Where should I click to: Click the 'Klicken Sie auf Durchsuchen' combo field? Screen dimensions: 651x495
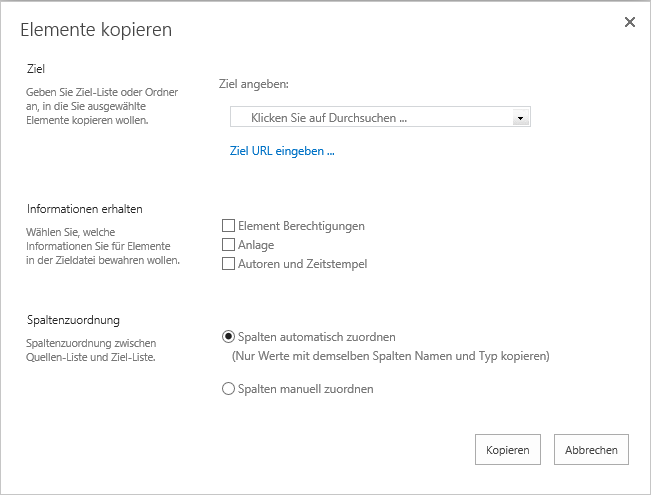point(370,118)
